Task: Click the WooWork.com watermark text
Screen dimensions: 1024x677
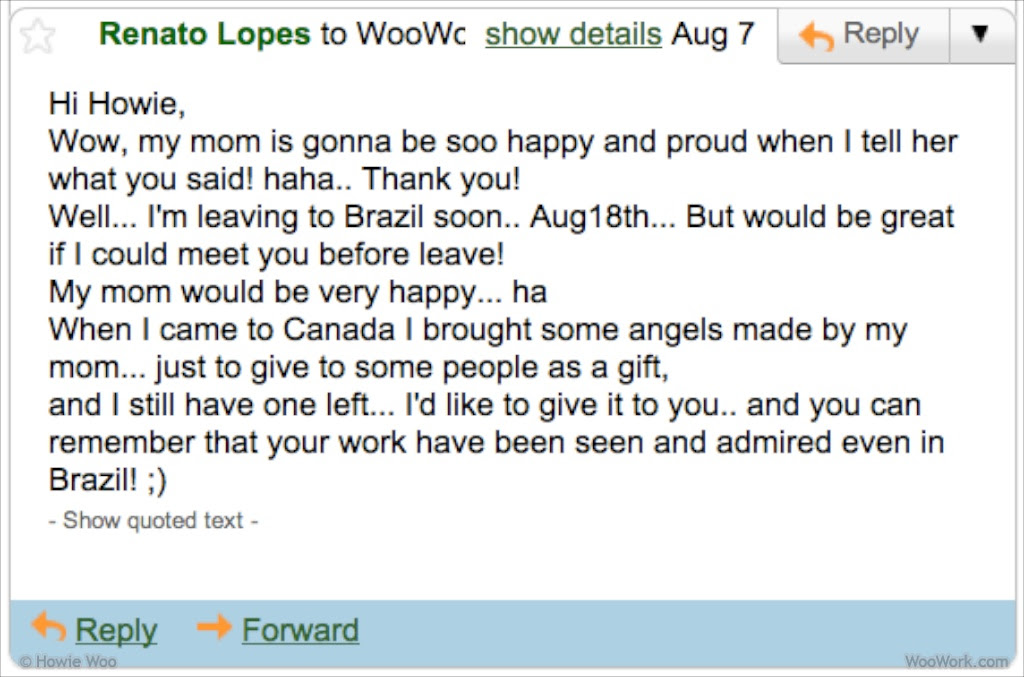Action: [x=957, y=661]
